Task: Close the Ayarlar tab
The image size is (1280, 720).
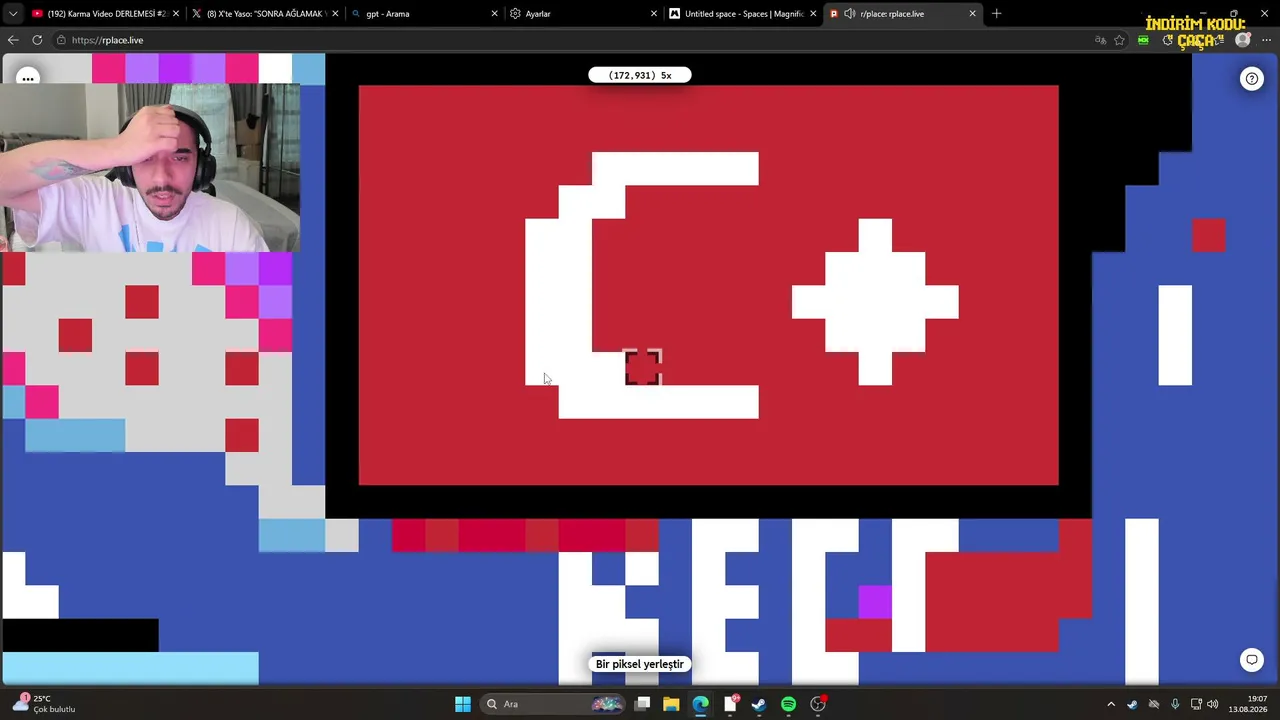Action: tap(654, 14)
